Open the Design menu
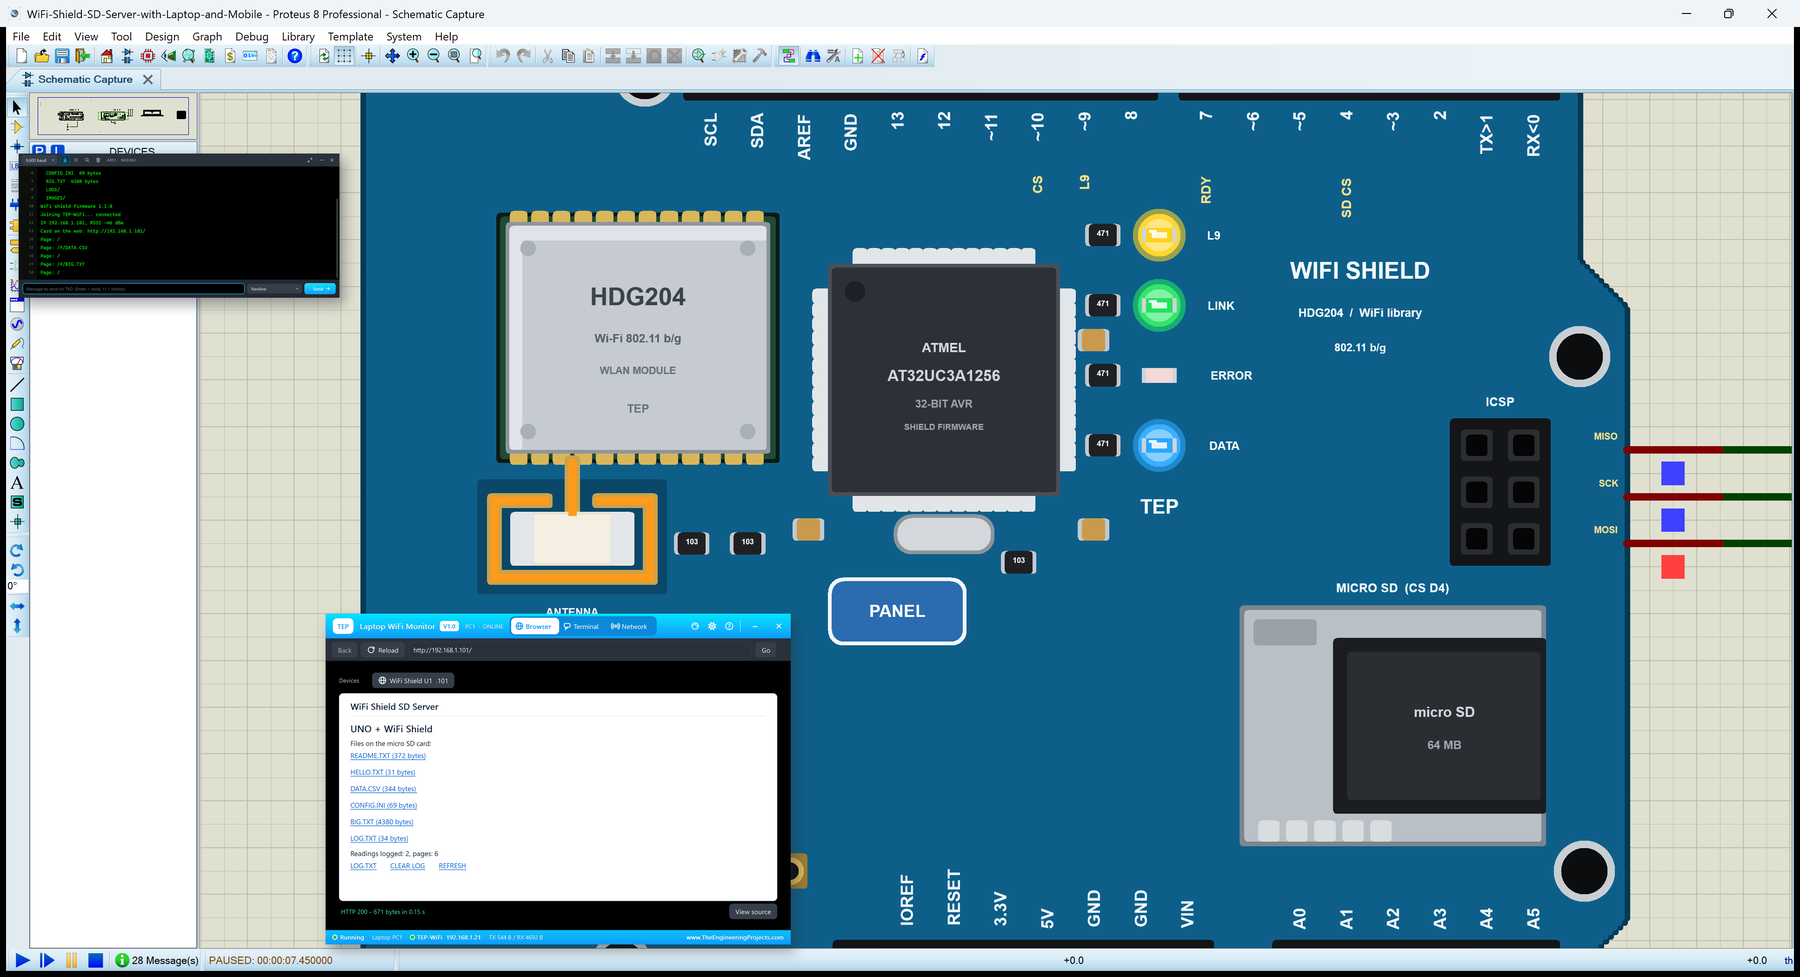Screen dimensions: 1800x977 pos(162,36)
